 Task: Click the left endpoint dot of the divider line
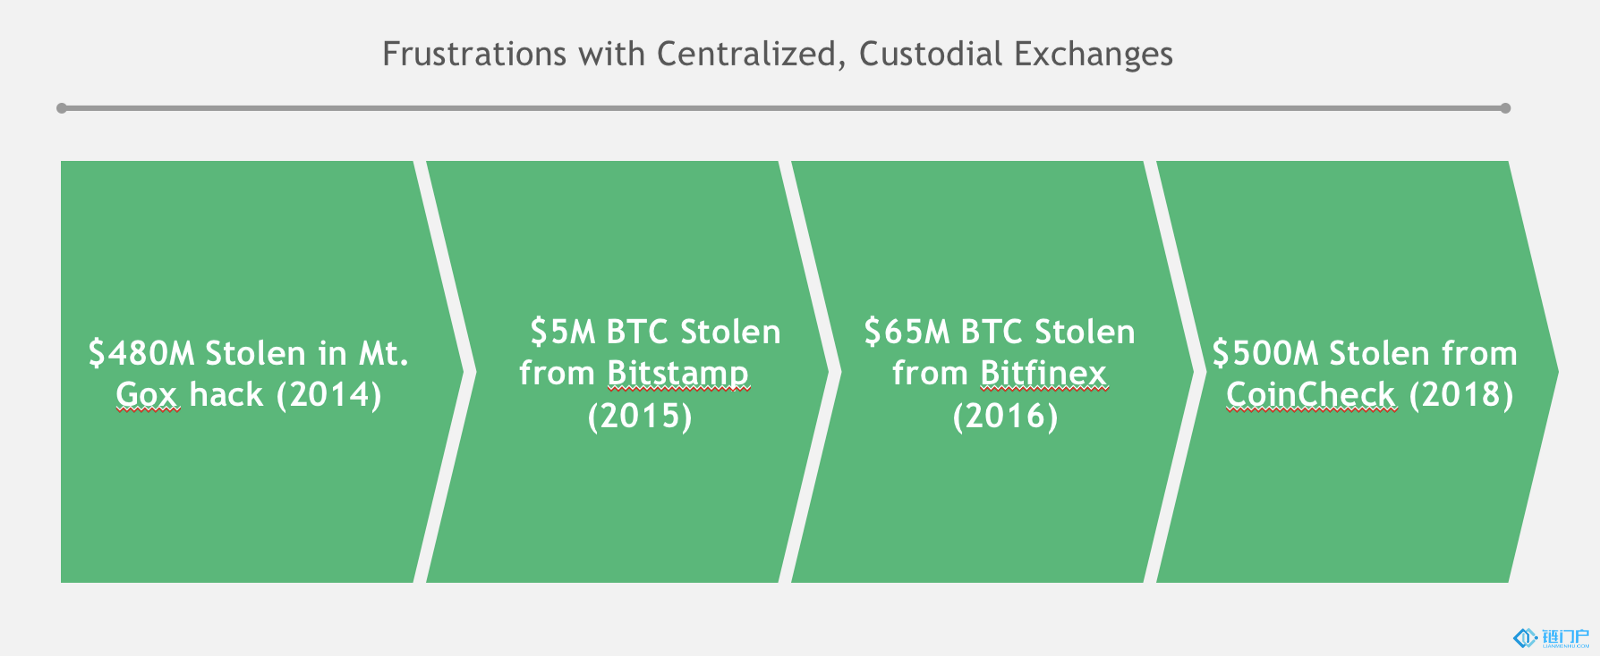tap(62, 108)
